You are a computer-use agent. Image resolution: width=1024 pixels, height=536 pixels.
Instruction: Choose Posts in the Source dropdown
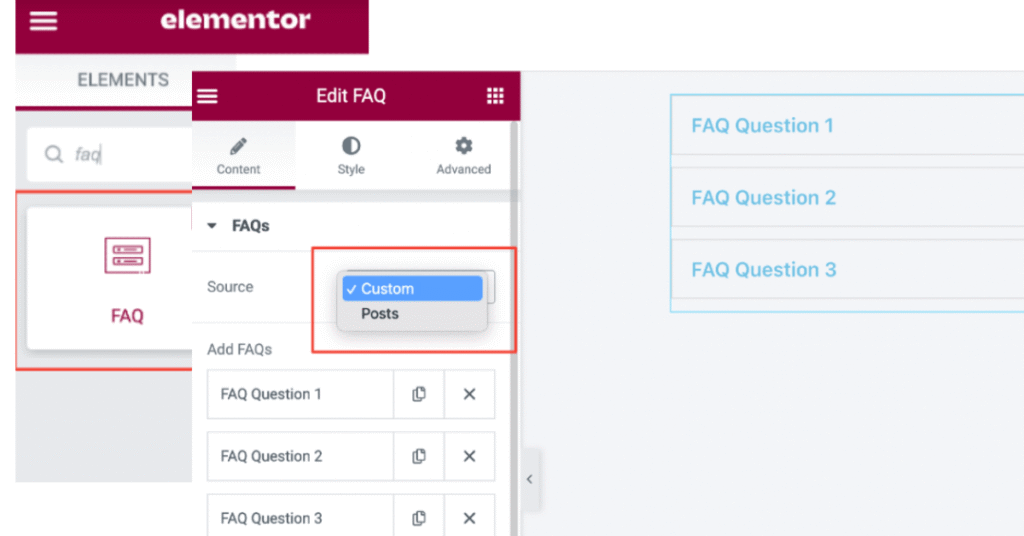(380, 314)
